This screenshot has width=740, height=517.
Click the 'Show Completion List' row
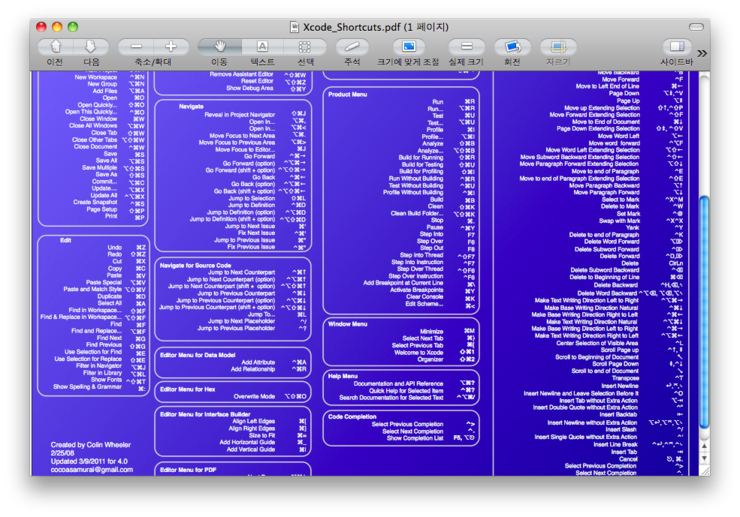coord(431,438)
